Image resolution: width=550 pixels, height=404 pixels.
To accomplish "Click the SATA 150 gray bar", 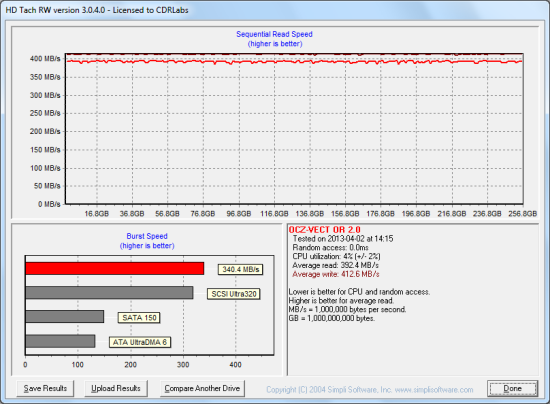I will pyautogui.click(x=65, y=317).
